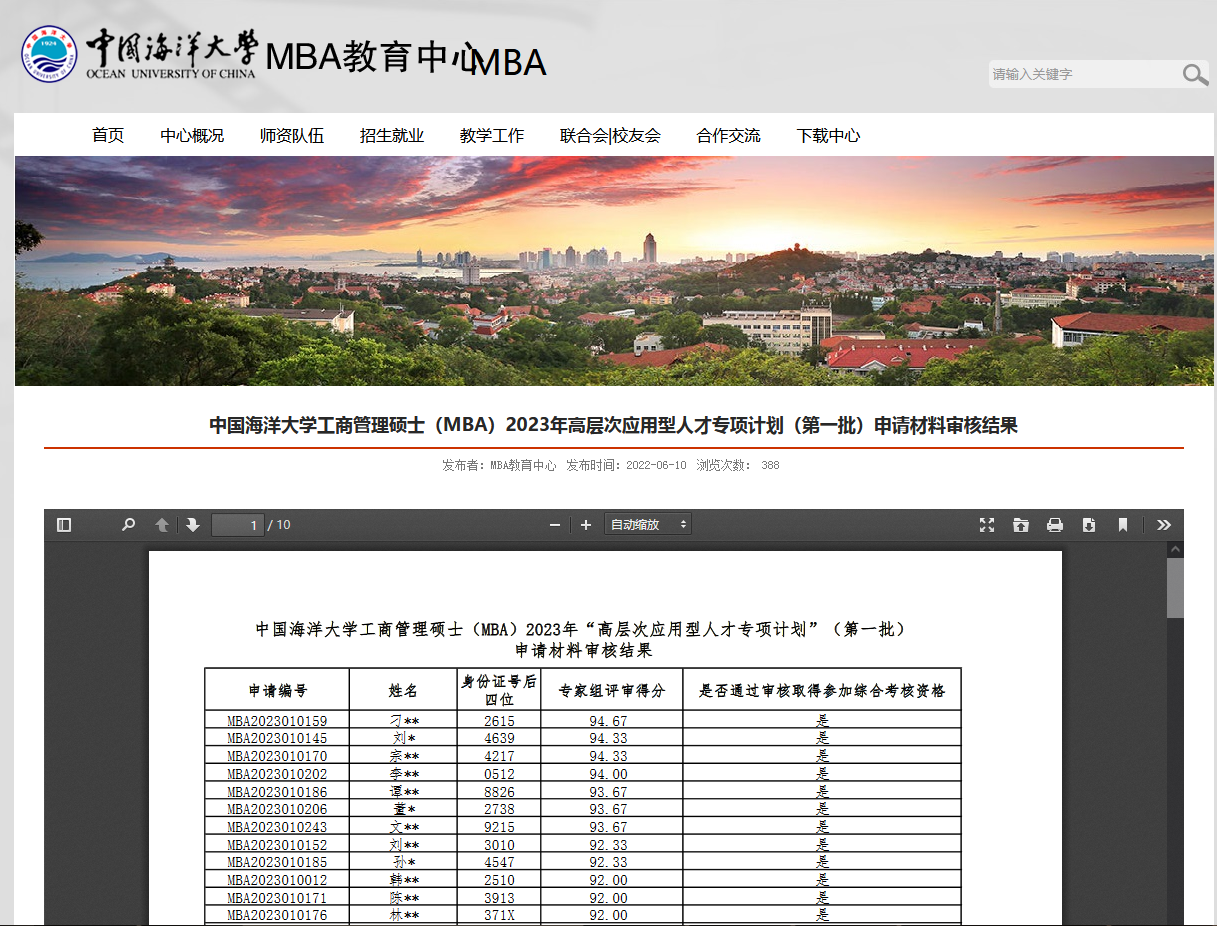
Task: Click the name cell 韩**
Action: [x=403, y=880]
